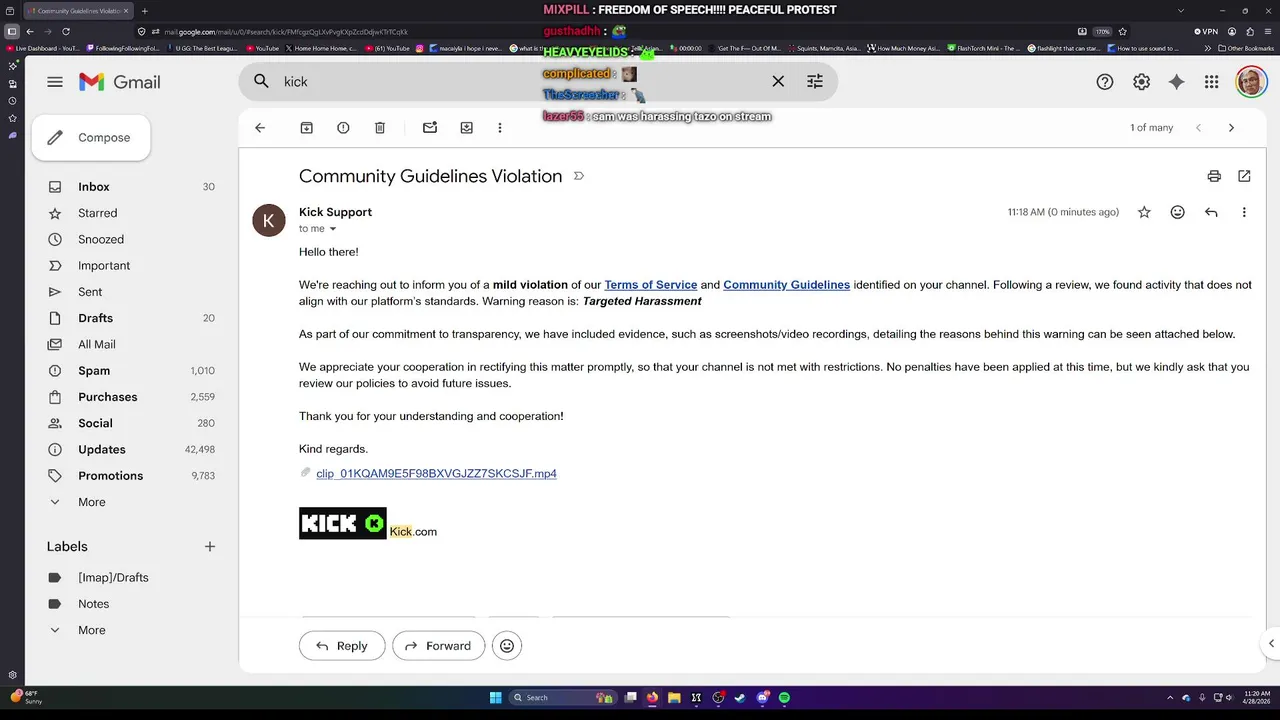This screenshot has height=720, width=1280.
Task: Expand recipient details arrow after 'to me'
Action: tap(333, 229)
